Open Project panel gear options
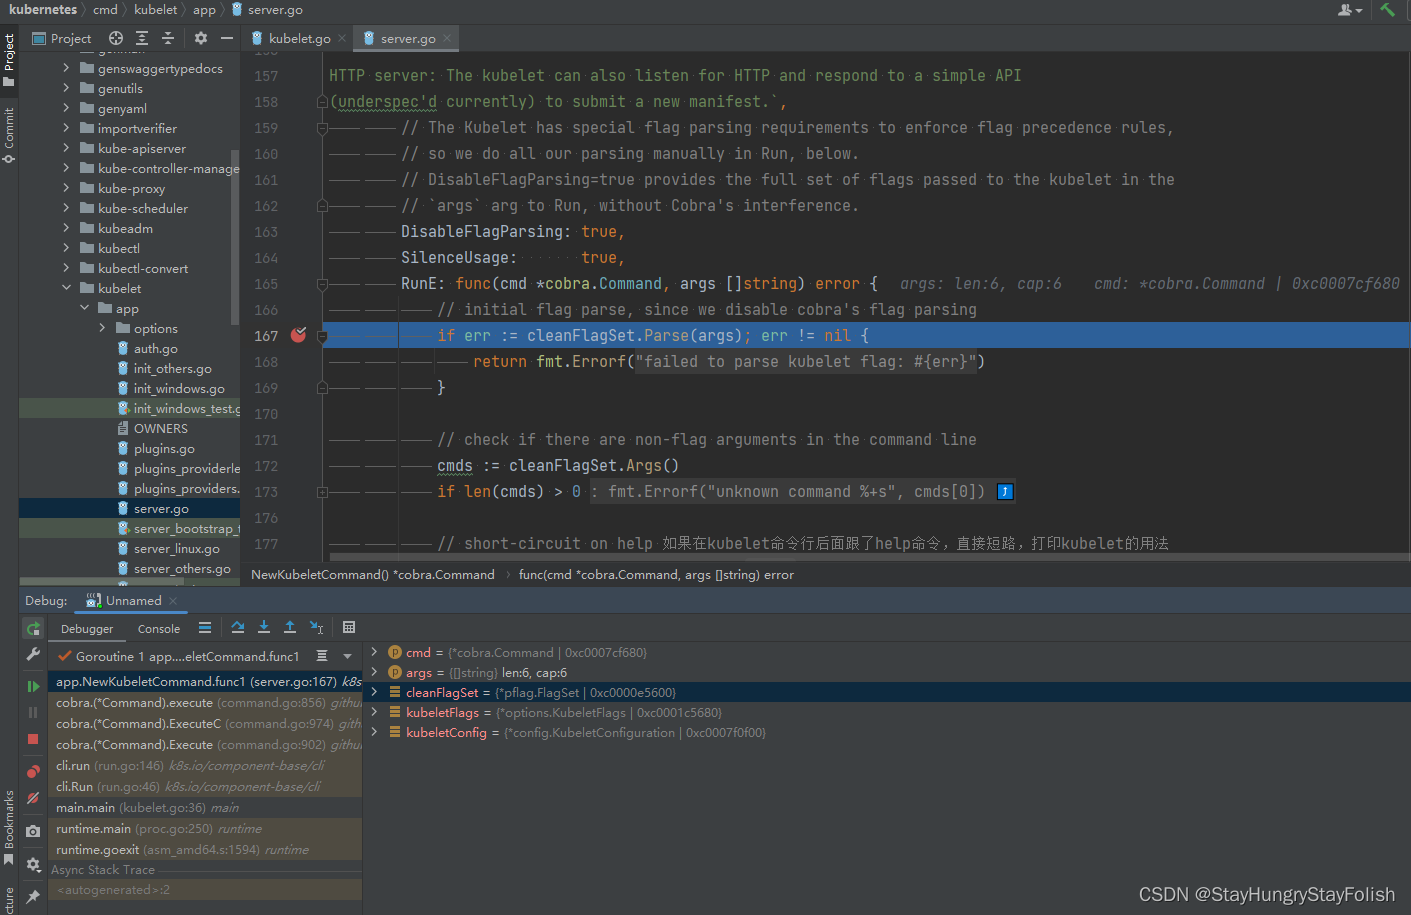 [x=201, y=38]
